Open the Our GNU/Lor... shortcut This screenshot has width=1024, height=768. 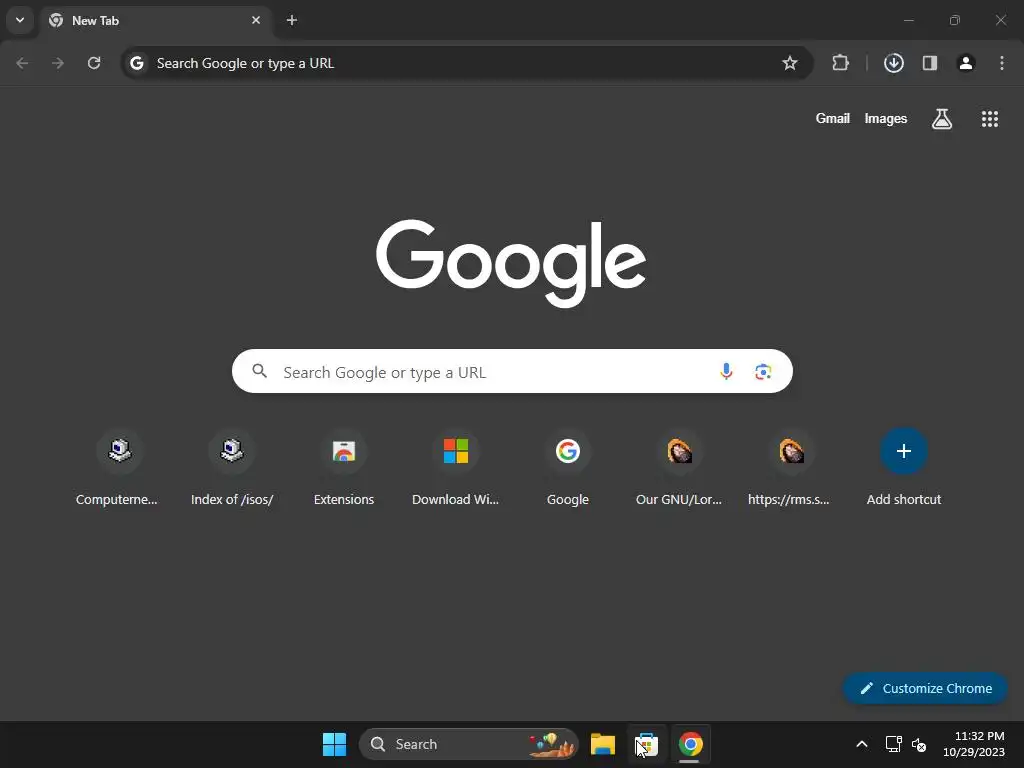coord(679,468)
